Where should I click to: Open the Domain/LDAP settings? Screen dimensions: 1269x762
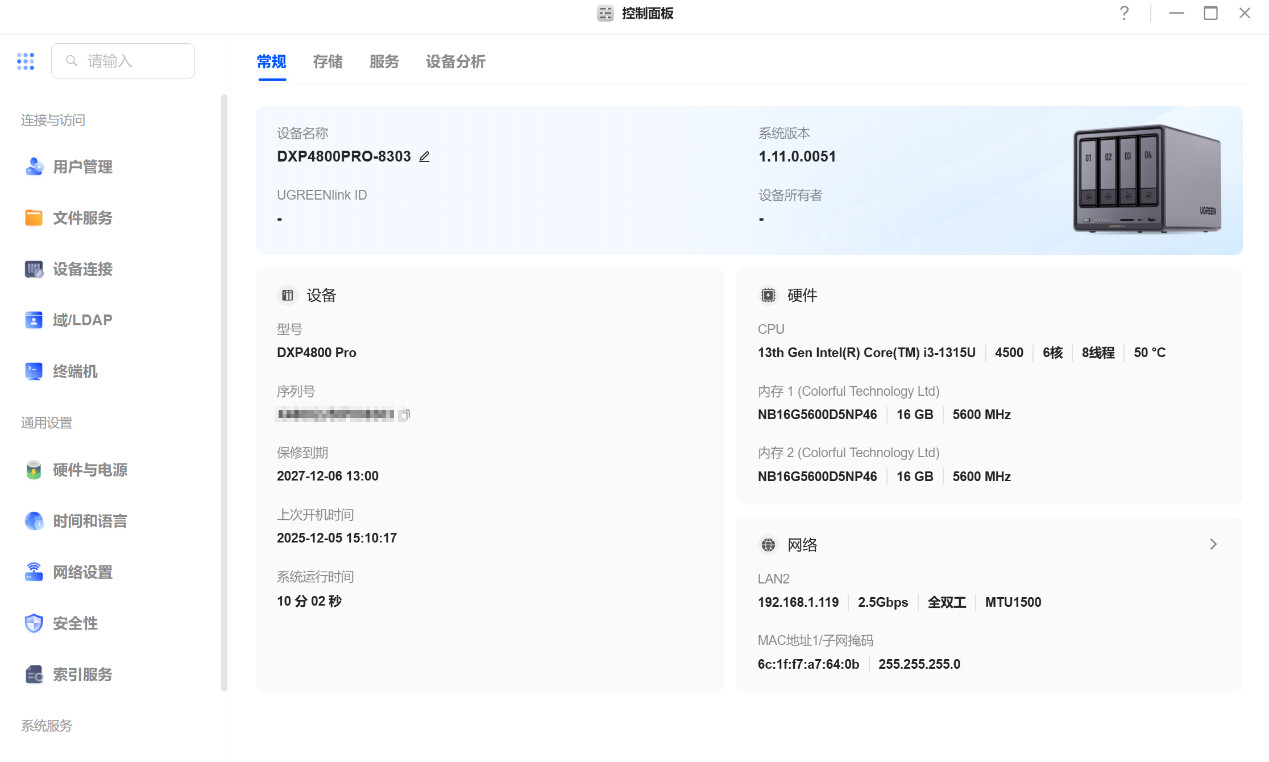pyautogui.click(x=82, y=320)
